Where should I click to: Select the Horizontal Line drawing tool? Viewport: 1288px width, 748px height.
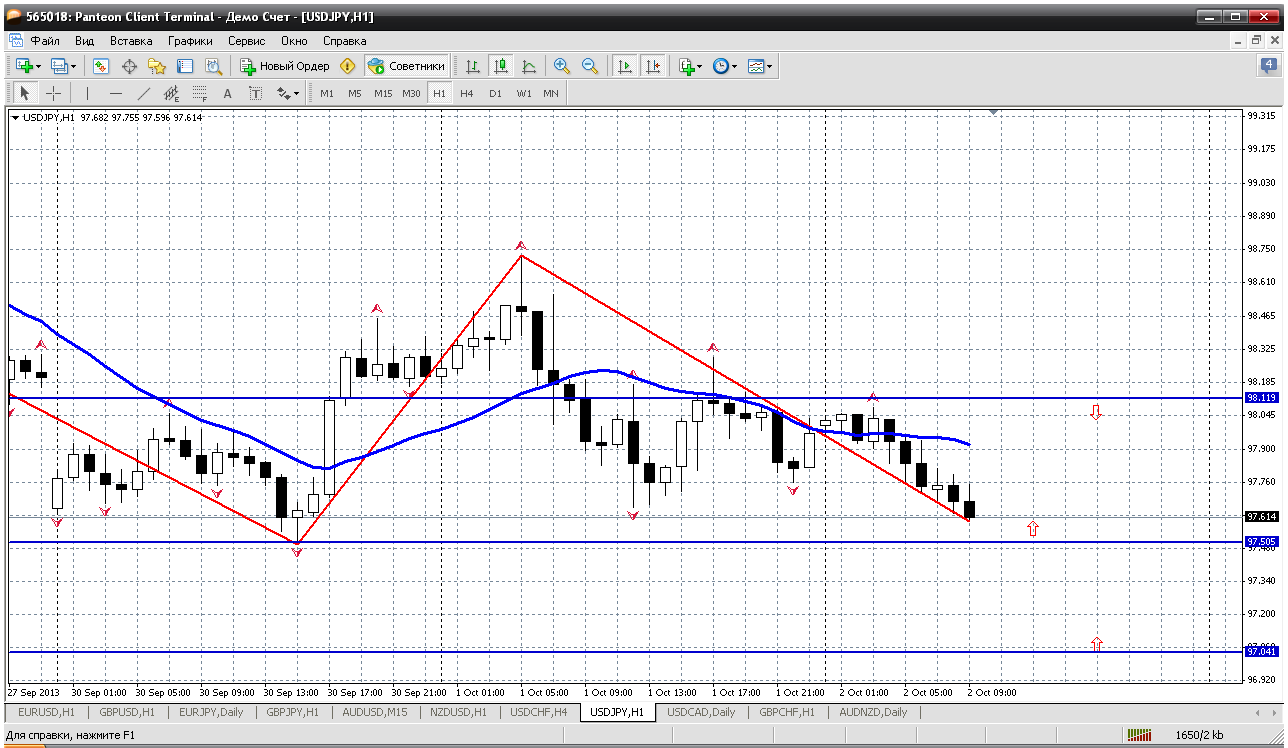115,93
